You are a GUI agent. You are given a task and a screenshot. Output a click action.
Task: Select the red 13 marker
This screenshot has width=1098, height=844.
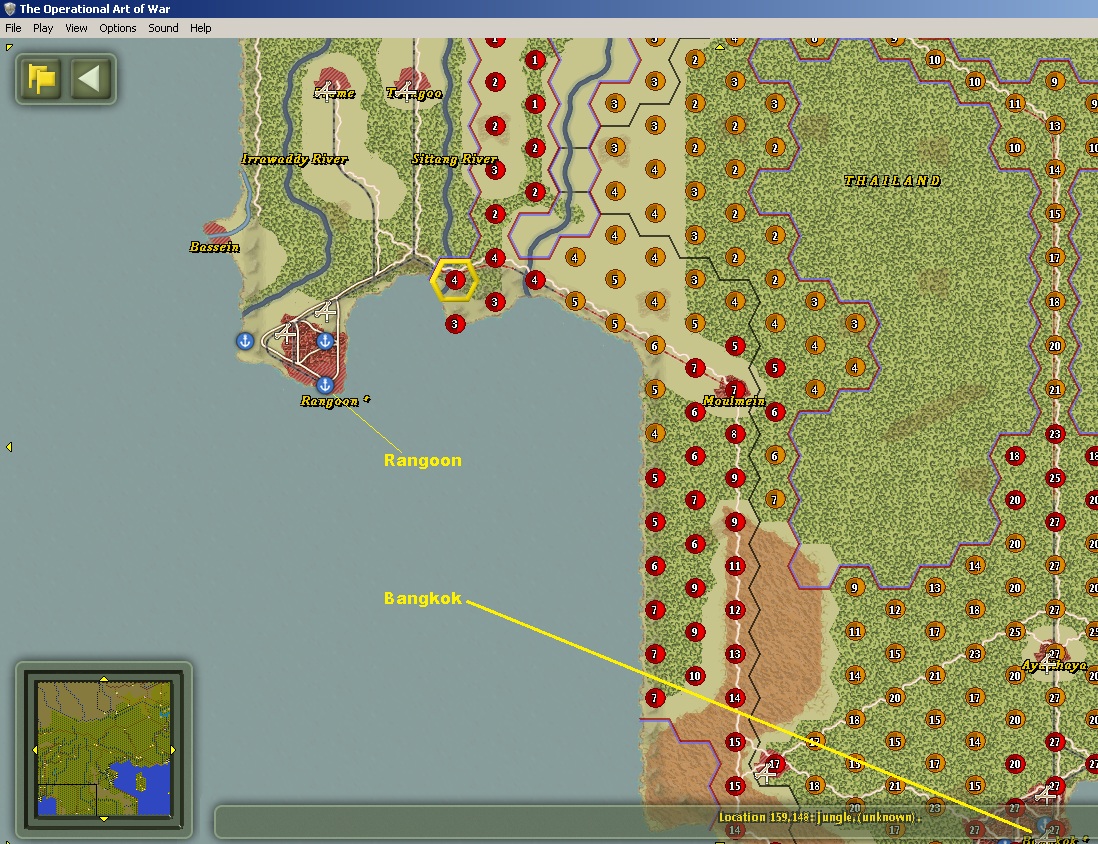[x=734, y=654]
